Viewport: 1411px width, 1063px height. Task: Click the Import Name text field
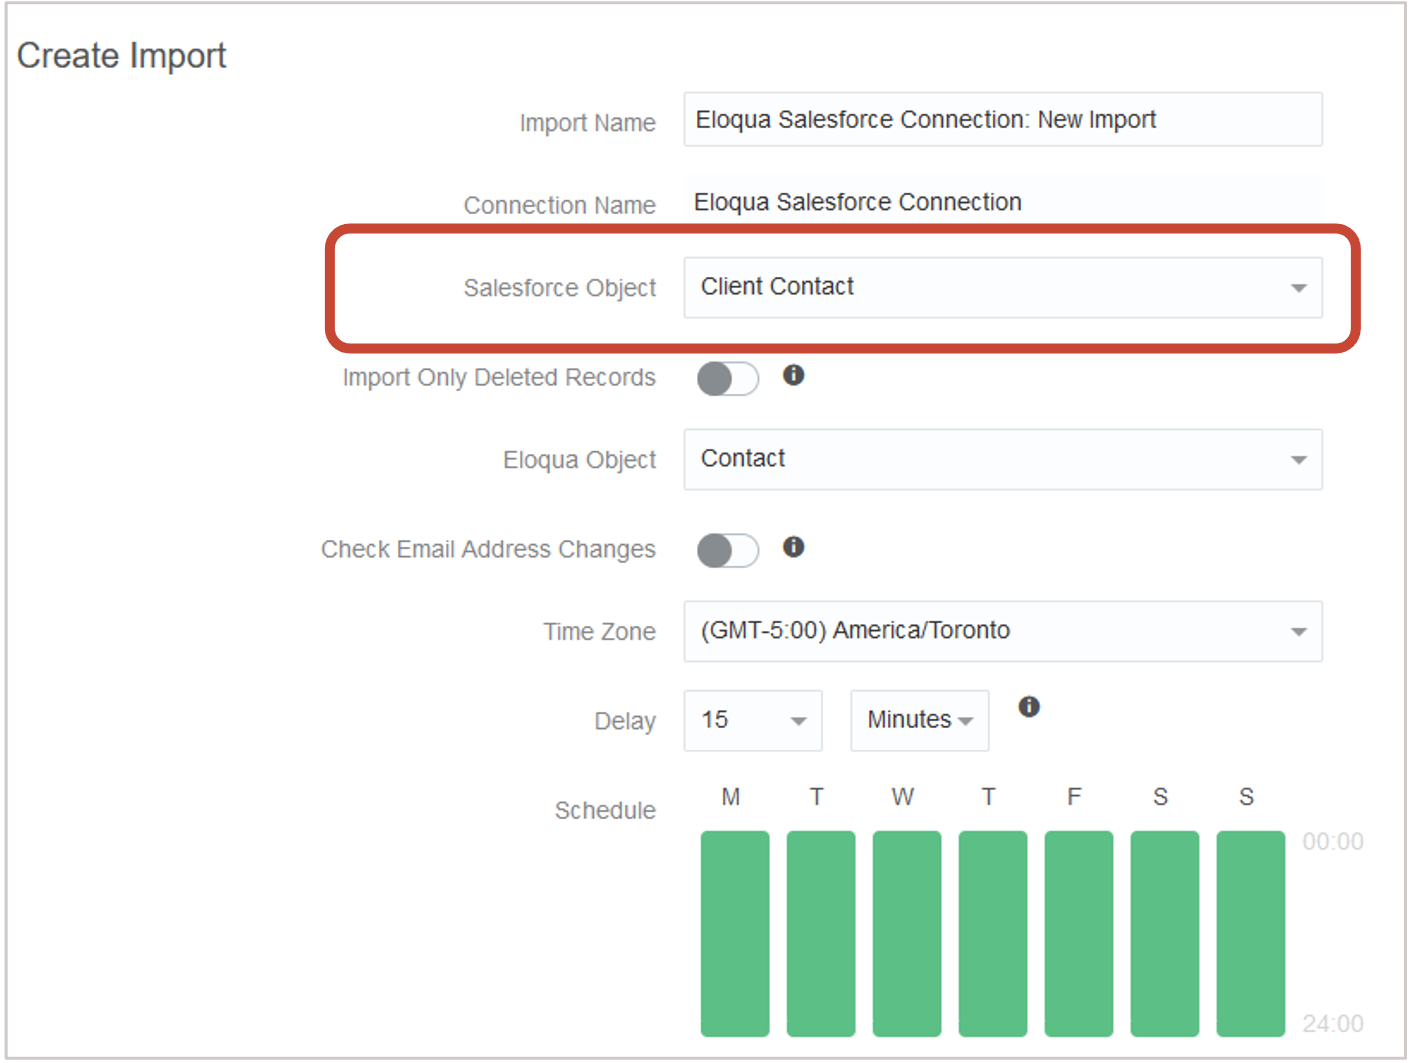click(1002, 120)
